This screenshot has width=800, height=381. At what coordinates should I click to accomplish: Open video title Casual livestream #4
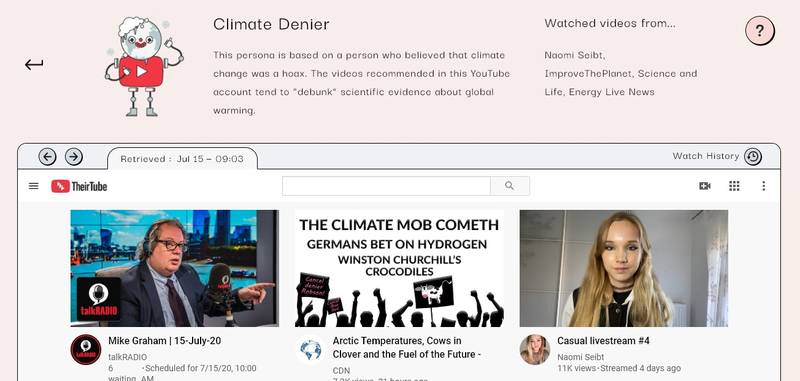click(x=603, y=341)
